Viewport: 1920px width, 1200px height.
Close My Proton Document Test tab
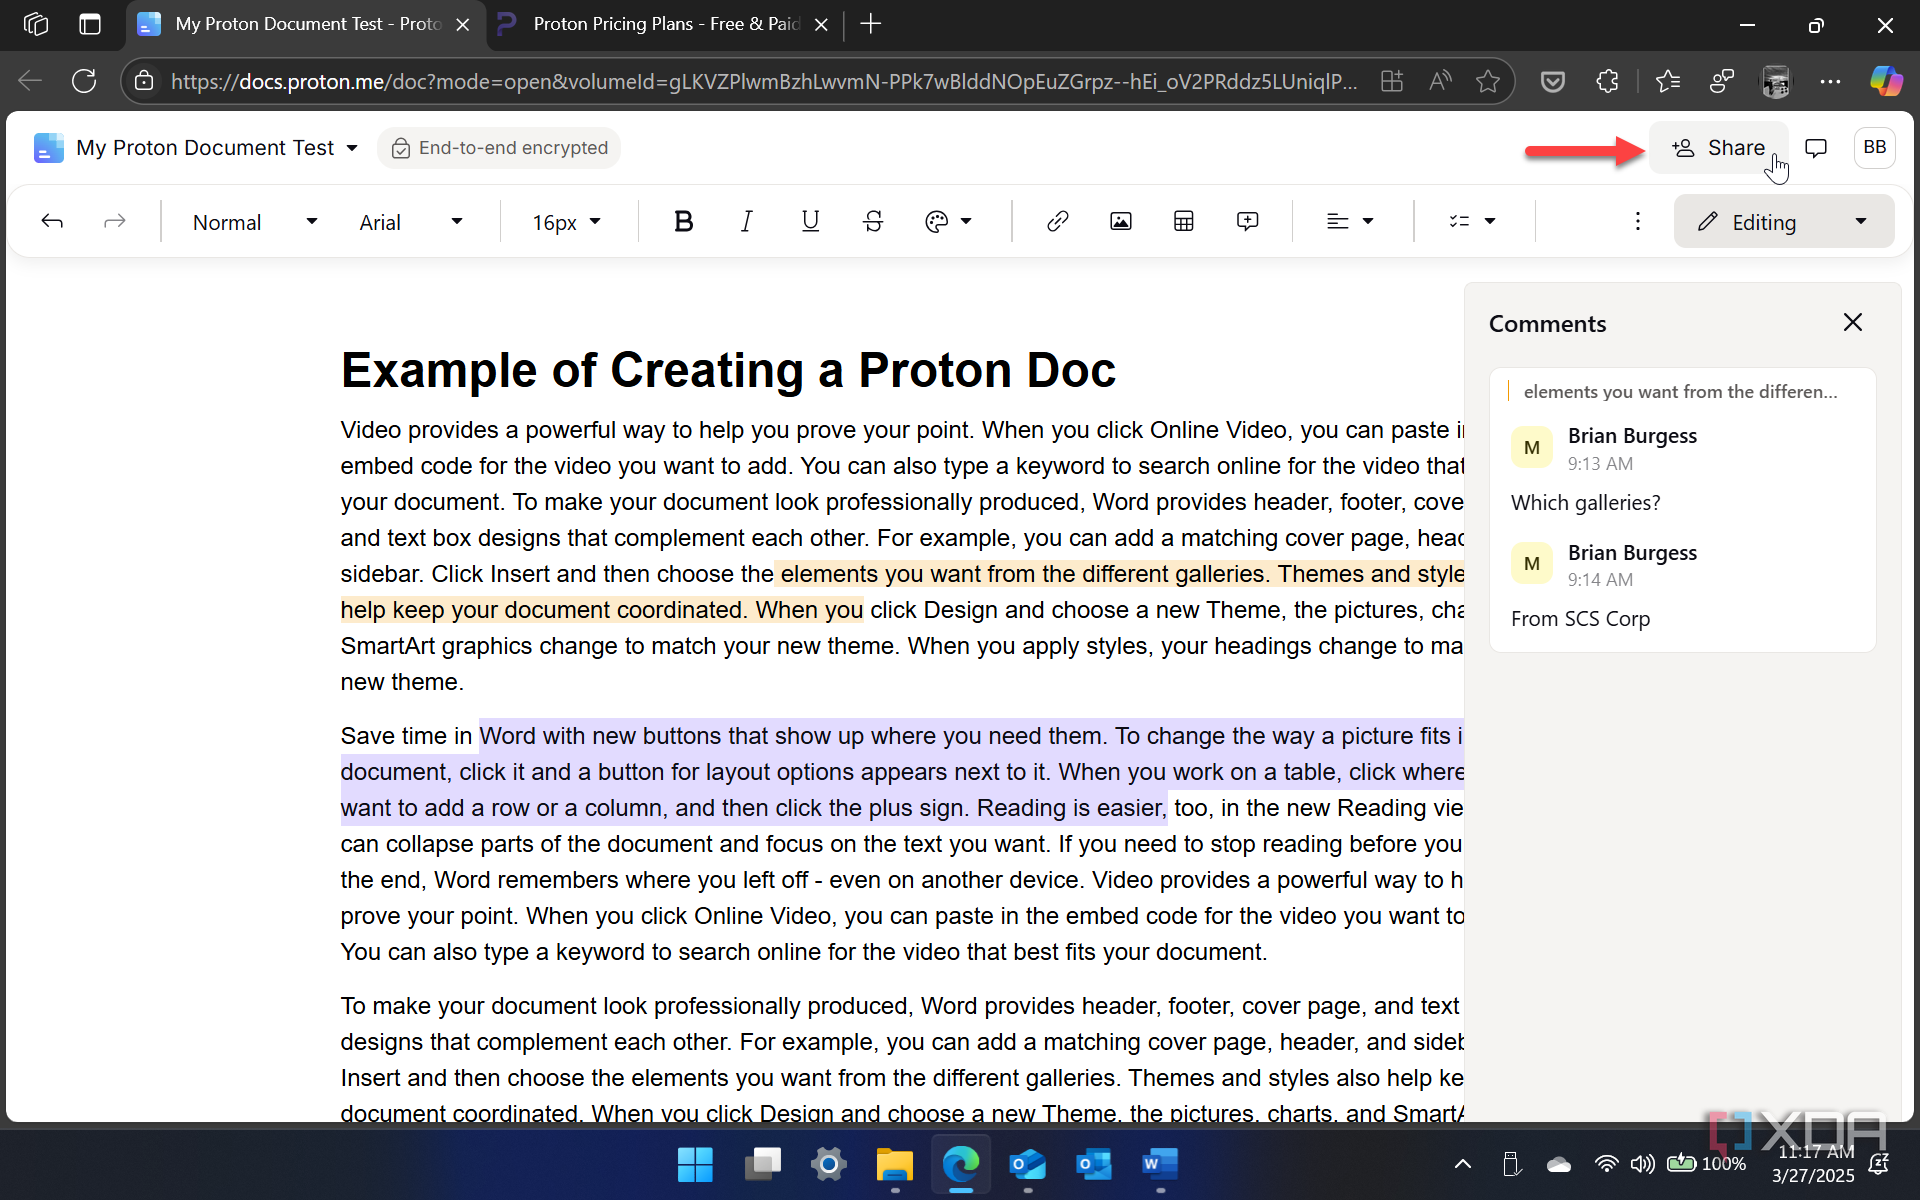click(463, 24)
